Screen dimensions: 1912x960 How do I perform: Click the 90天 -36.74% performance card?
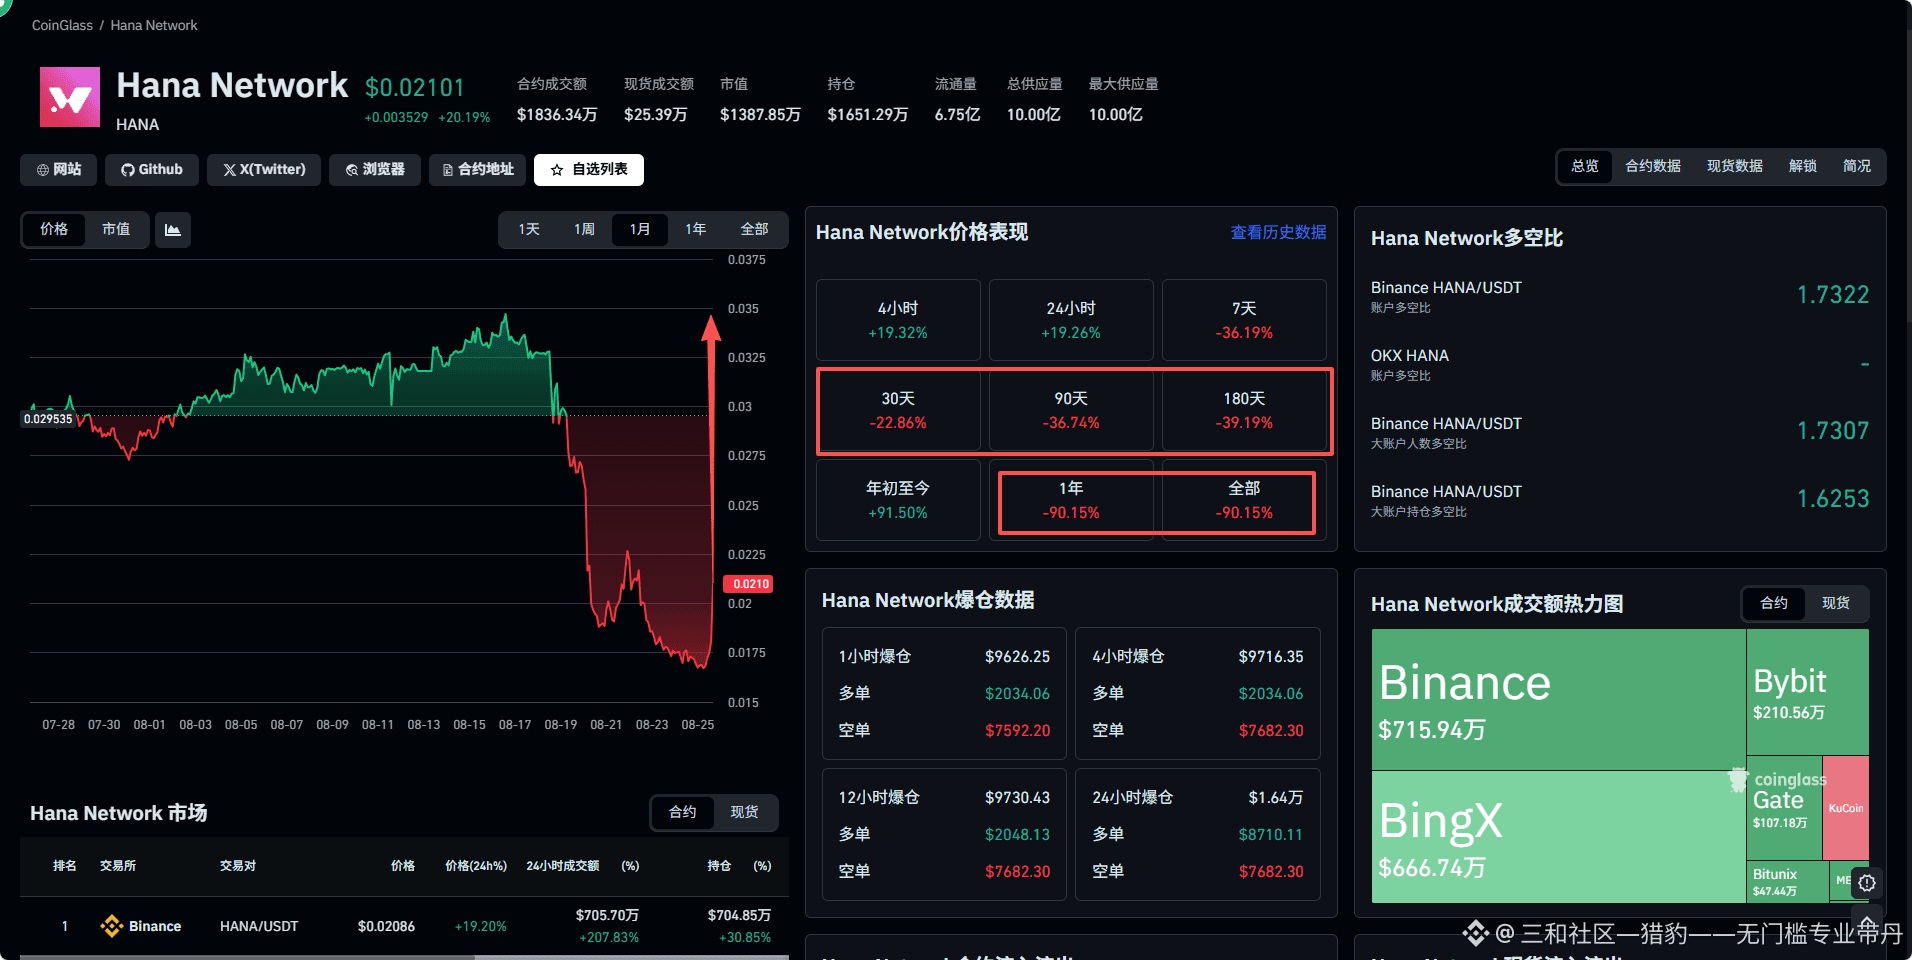pos(1071,410)
